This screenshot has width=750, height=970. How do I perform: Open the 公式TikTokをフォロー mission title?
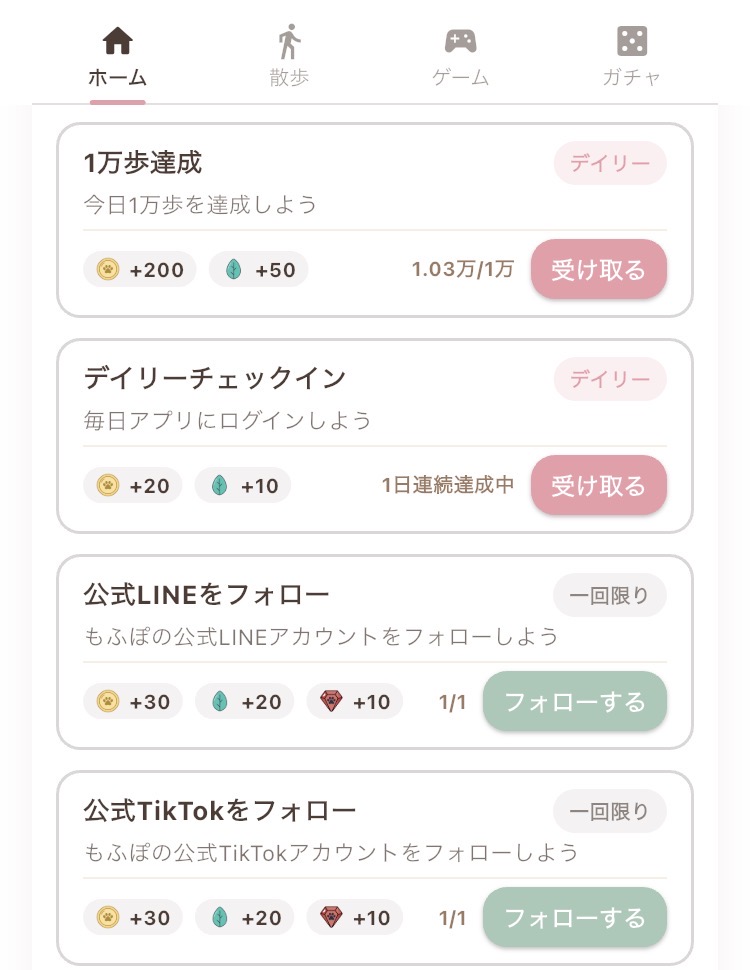coord(220,810)
